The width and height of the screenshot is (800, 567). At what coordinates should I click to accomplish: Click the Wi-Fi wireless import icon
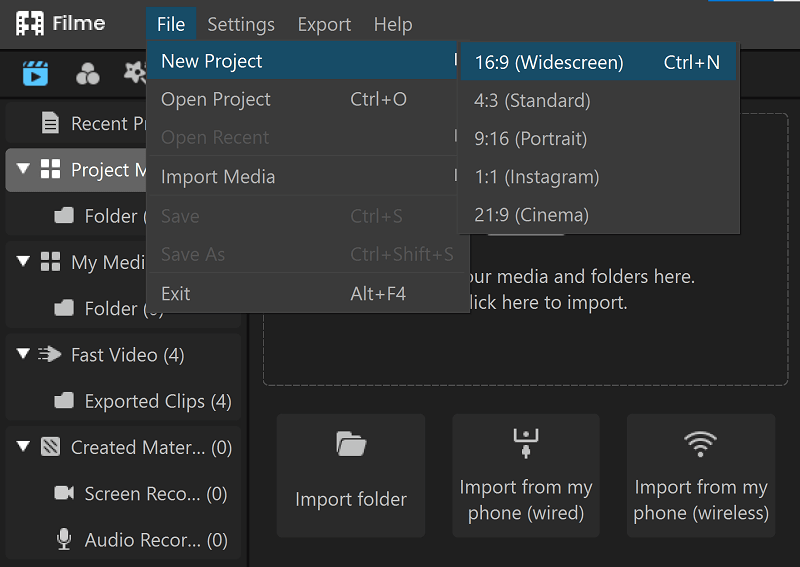point(701,443)
